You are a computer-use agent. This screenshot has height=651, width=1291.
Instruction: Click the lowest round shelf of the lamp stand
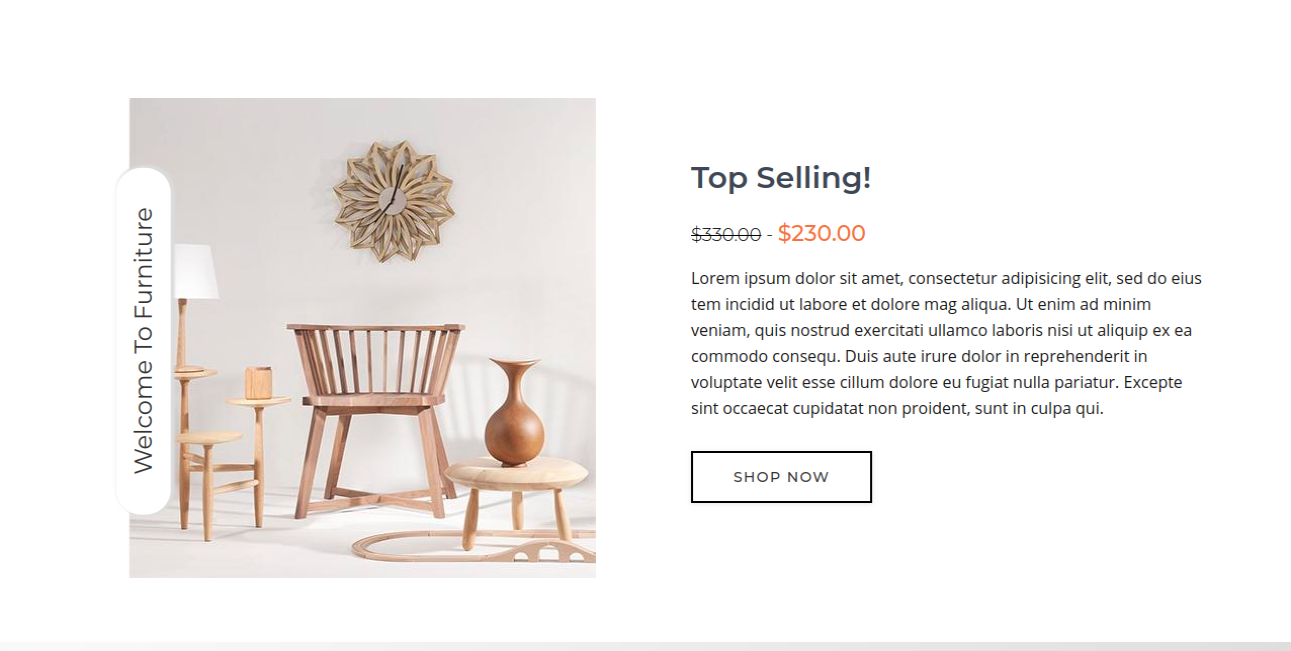209,438
